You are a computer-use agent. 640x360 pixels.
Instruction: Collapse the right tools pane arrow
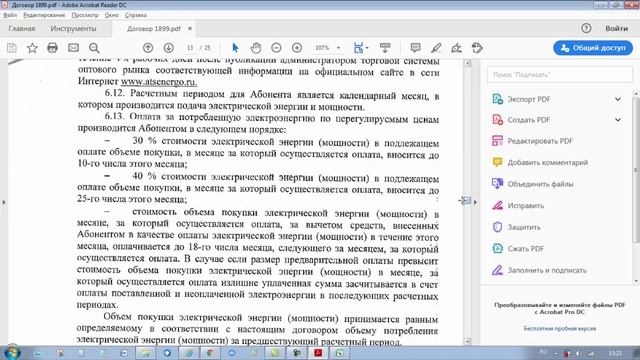[x=475, y=202]
